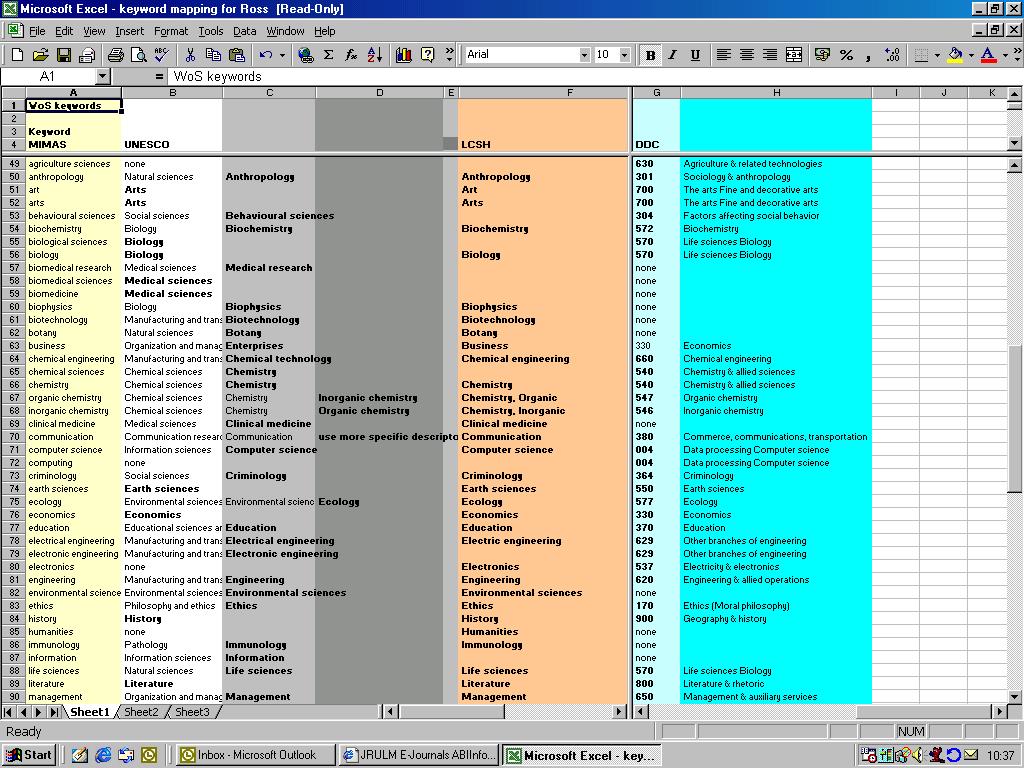Click the Align Right icon
Viewport: 1024px width, 768px height.
pyautogui.click(x=771, y=55)
